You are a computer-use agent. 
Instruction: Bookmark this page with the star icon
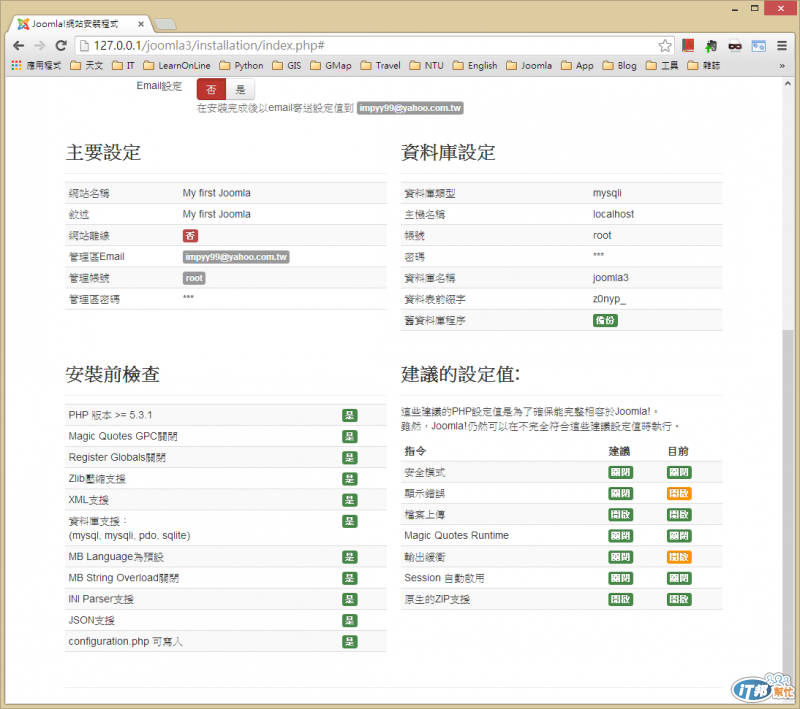tap(665, 46)
